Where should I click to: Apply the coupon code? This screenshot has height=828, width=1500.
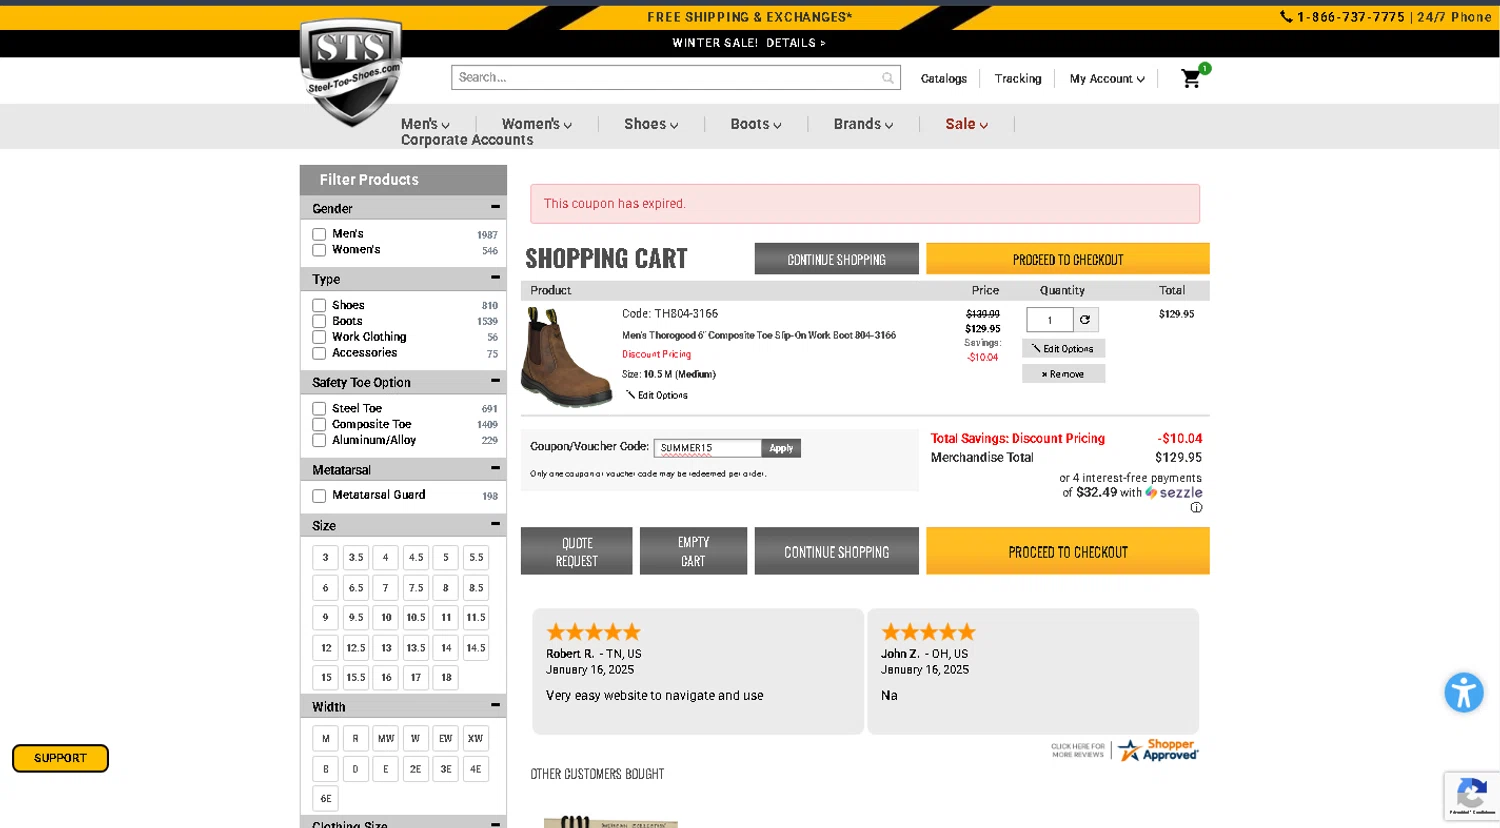(781, 448)
